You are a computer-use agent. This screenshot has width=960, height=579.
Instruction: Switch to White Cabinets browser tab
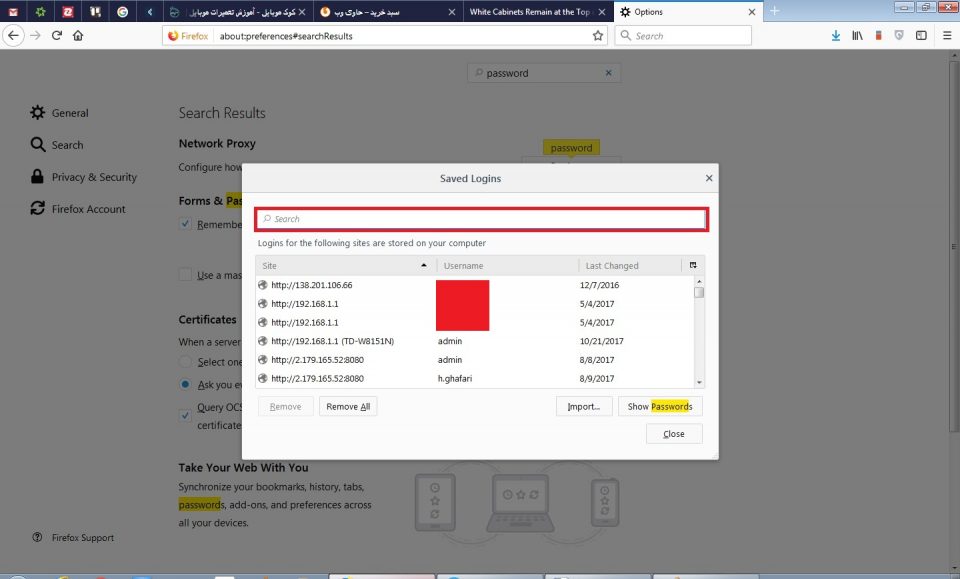530,12
